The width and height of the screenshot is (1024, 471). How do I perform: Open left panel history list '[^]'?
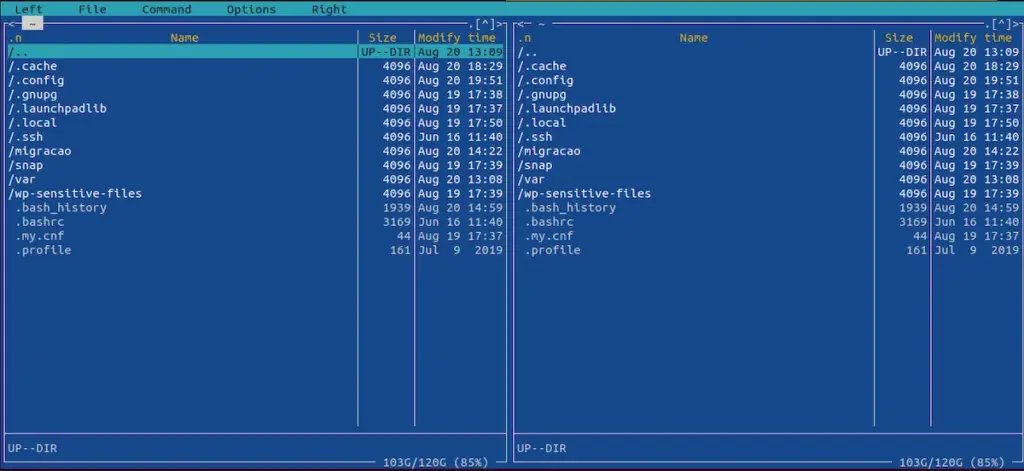pyautogui.click(x=485, y=24)
